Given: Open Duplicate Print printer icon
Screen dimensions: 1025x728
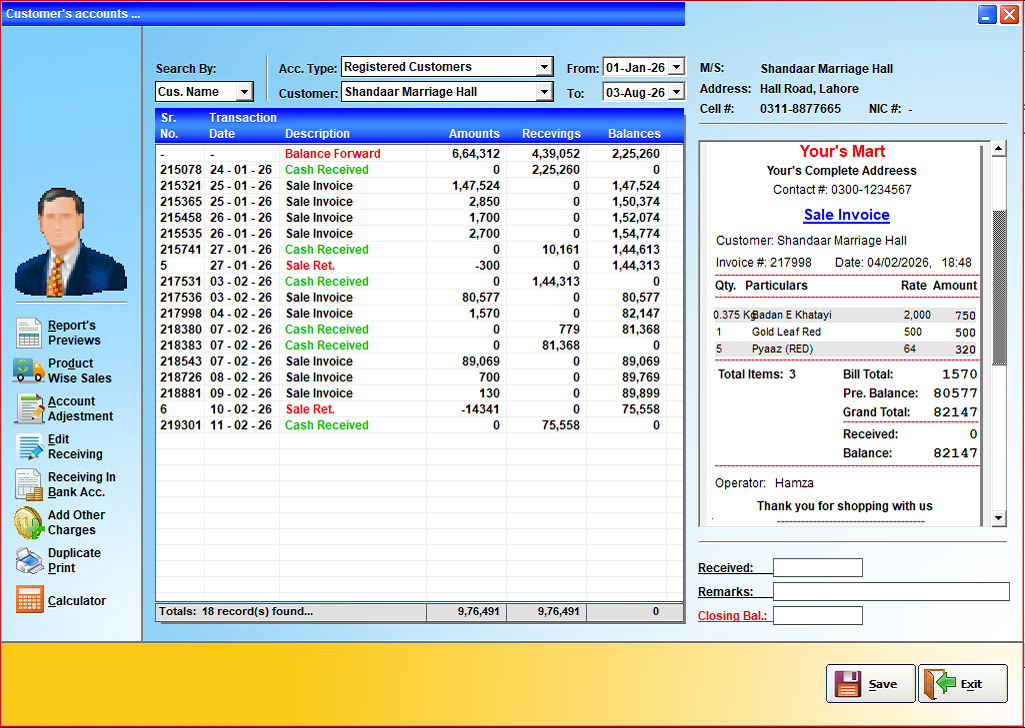Looking at the screenshot, I should pyautogui.click(x=29, y=560).
